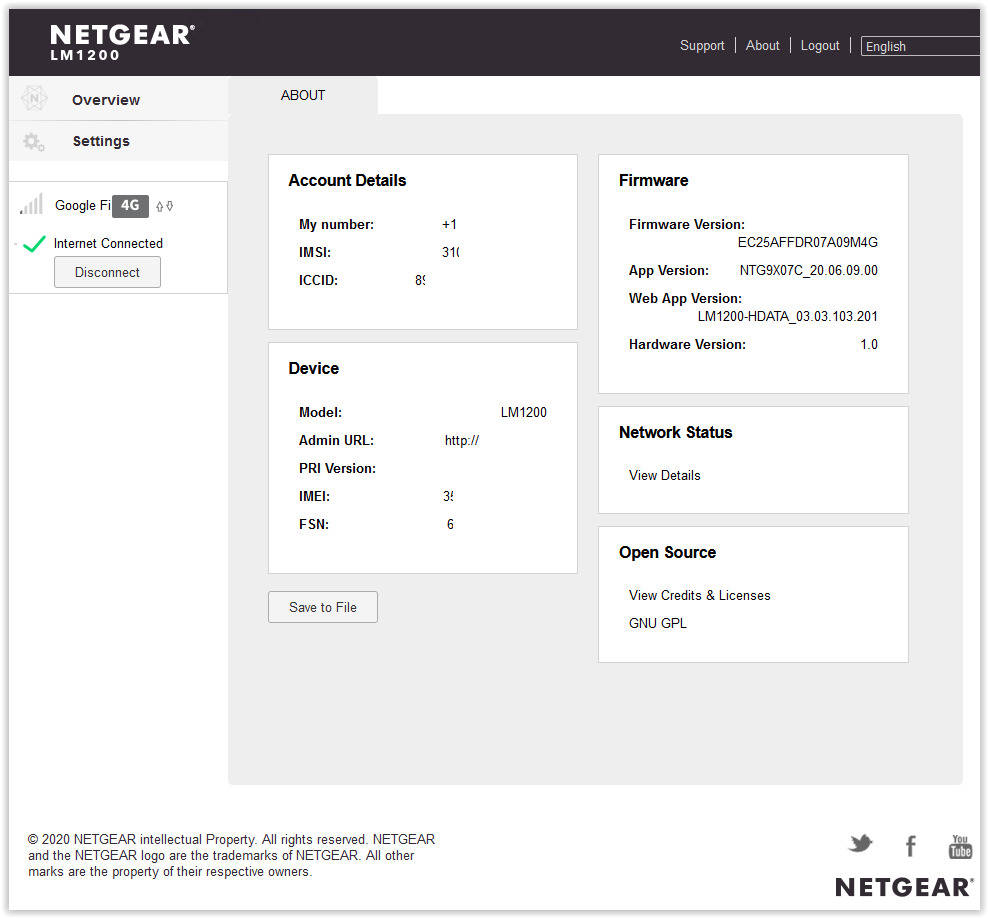
Task: Open NETGEAR YouTube channel icon
Action: click(x=960, y=847)
